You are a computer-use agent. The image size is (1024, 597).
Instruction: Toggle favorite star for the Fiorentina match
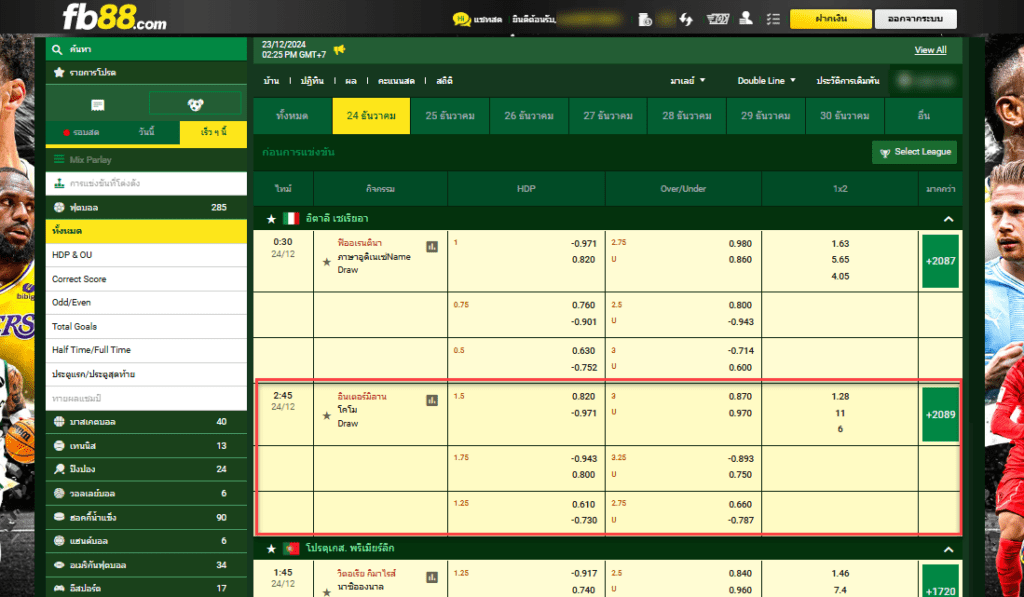coord(327,262)
